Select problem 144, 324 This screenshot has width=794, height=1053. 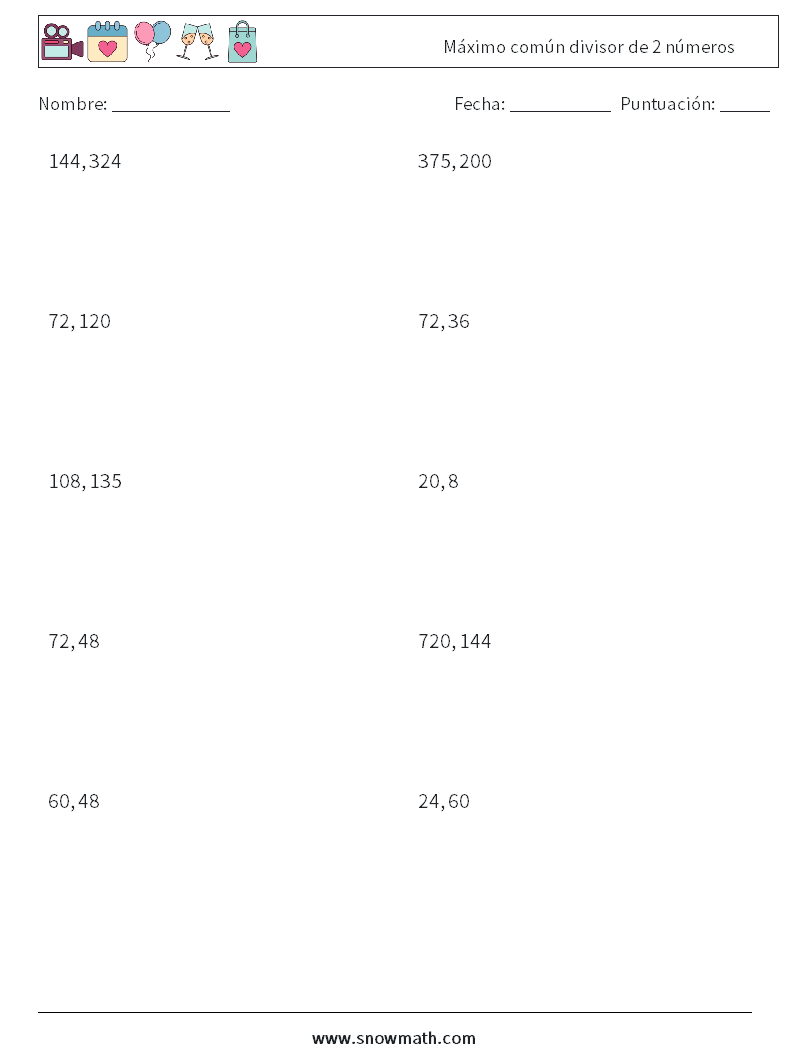[x=85, y=161]
